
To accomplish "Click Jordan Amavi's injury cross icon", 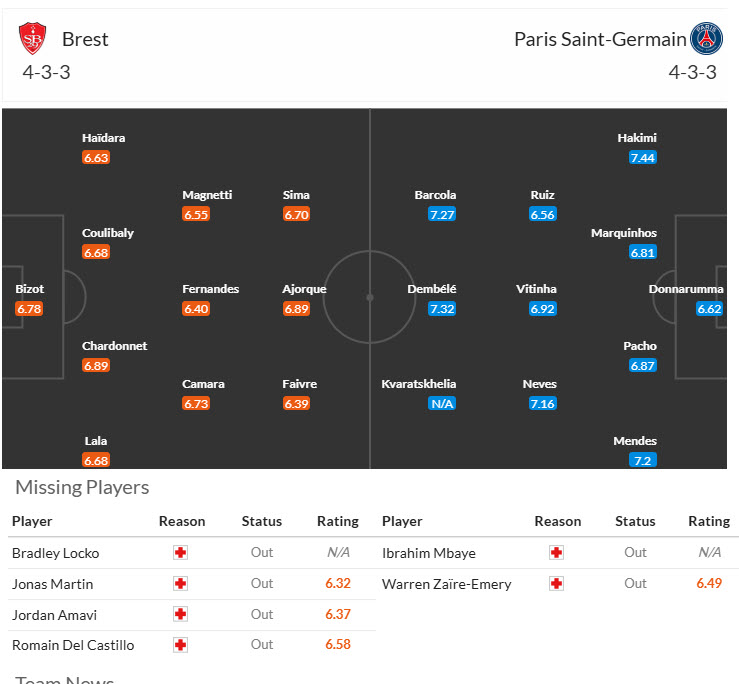I will click(x=181, y=614).
